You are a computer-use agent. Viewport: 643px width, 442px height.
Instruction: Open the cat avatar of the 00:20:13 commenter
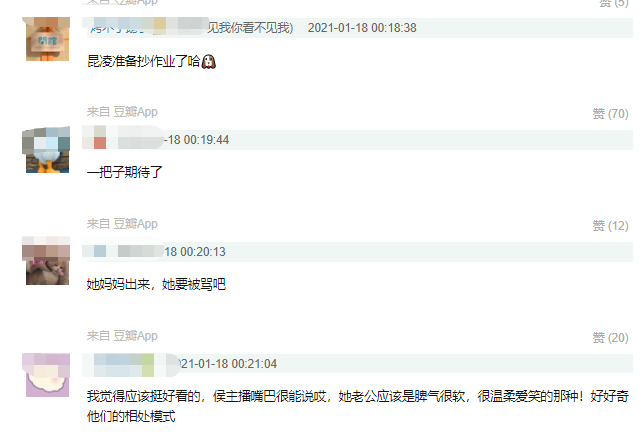[x=47, y=262]
